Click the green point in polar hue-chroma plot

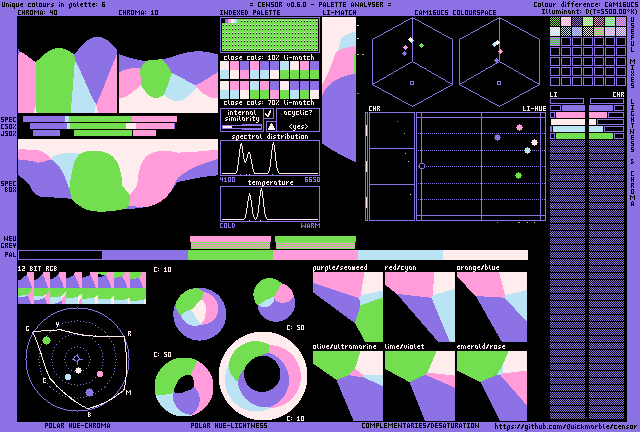coord(46,342)
